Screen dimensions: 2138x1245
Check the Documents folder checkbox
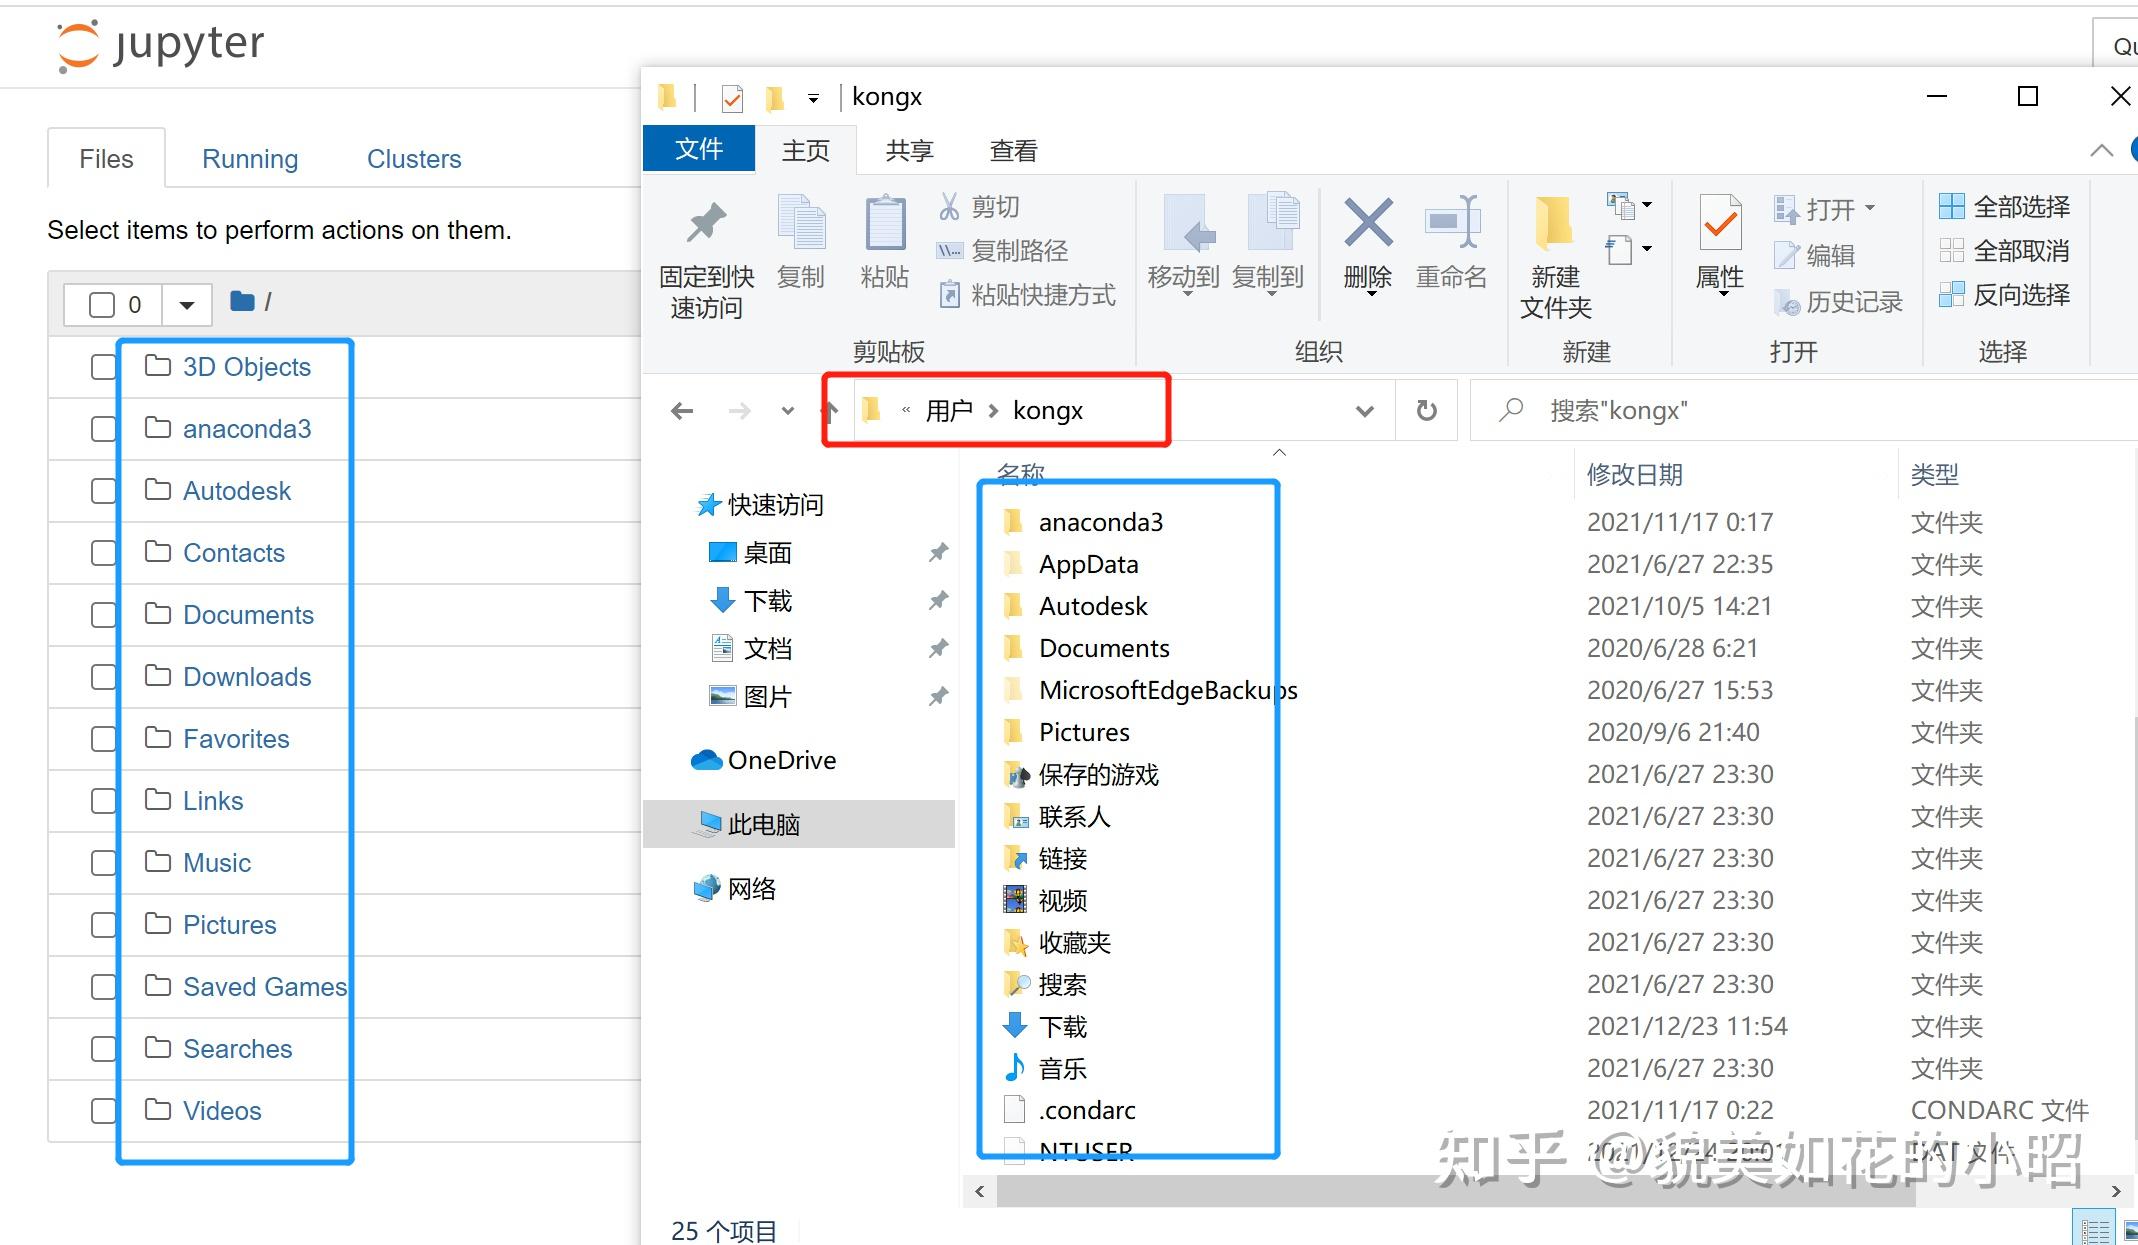pos(103,614)
